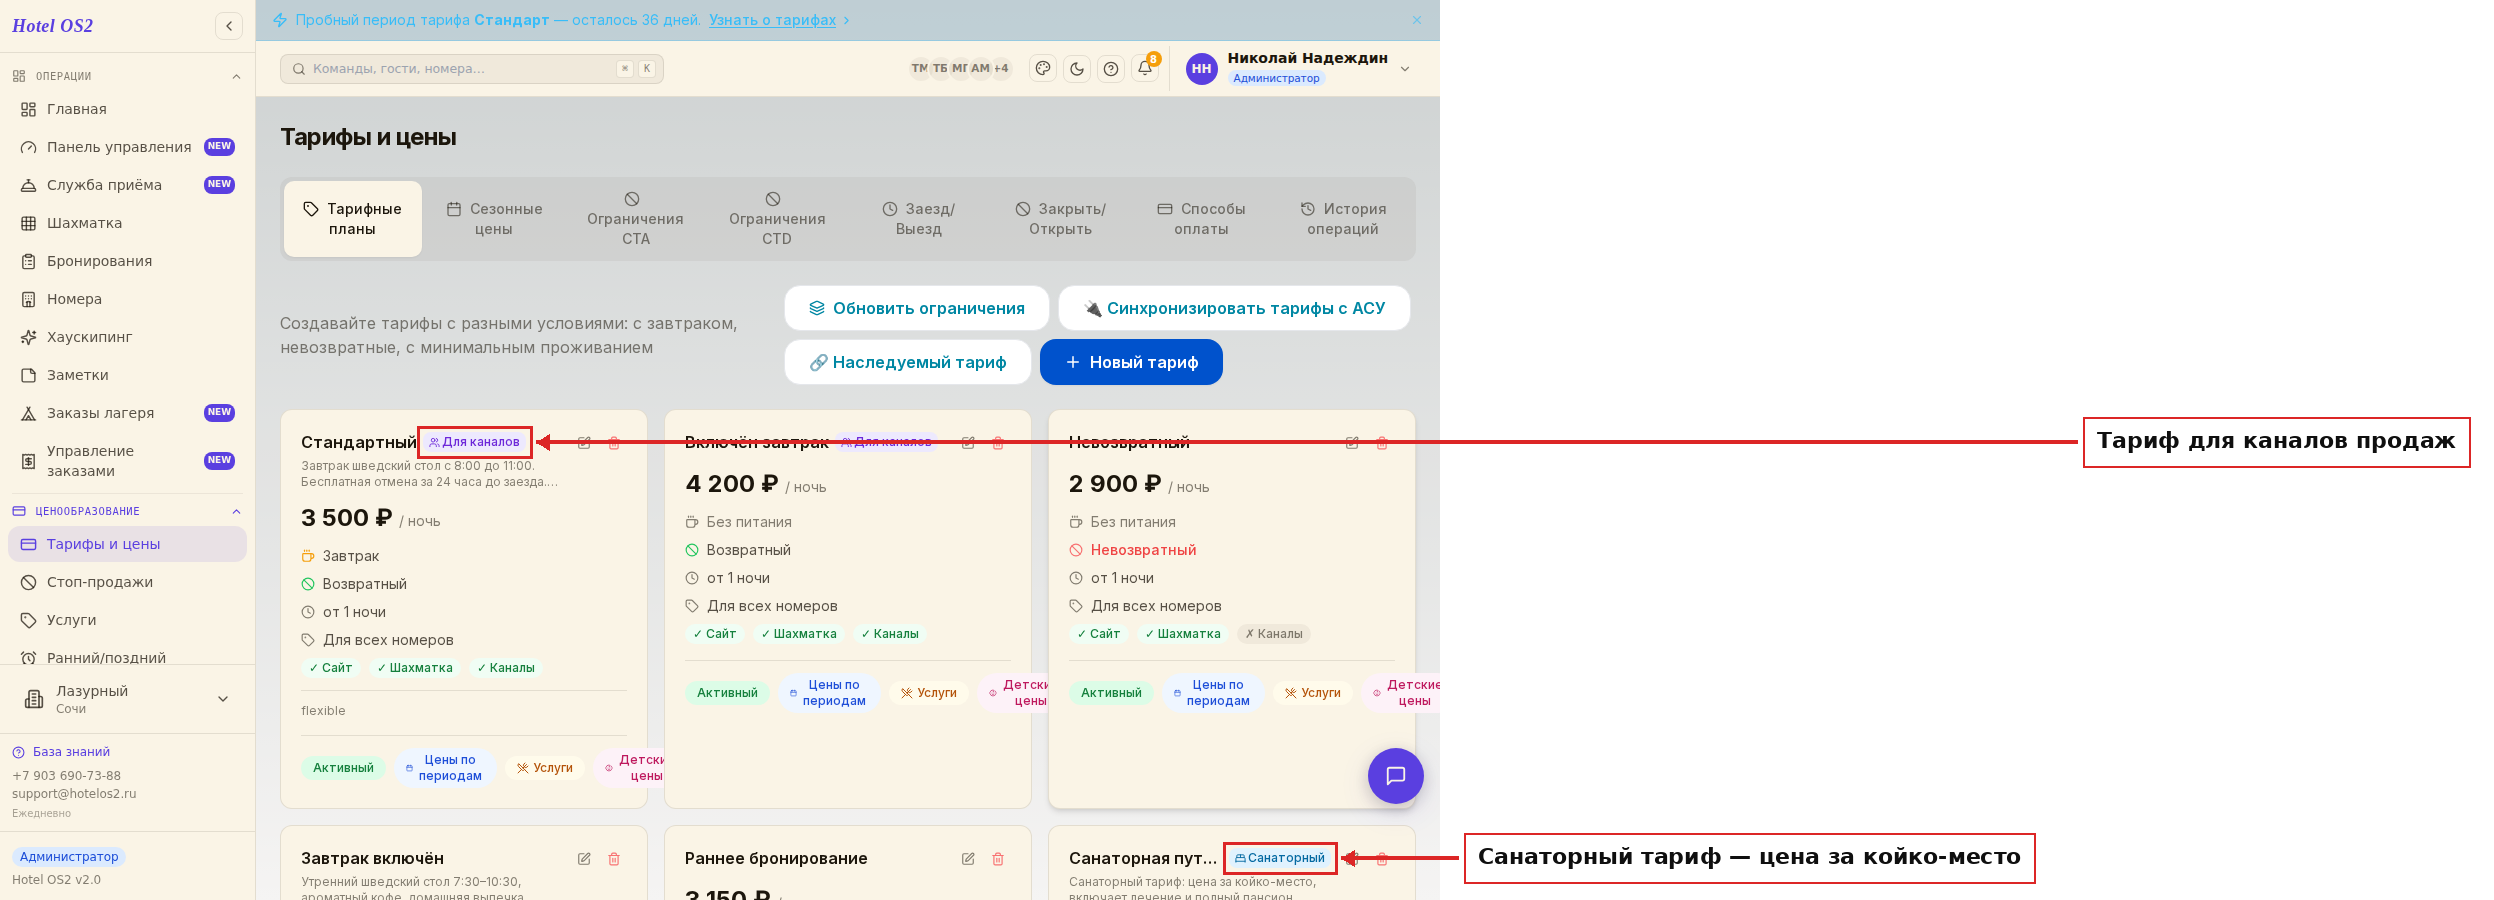The image size is (2494, 900).
Task: Open notifications bell with badge 8
Action: 1145,68
